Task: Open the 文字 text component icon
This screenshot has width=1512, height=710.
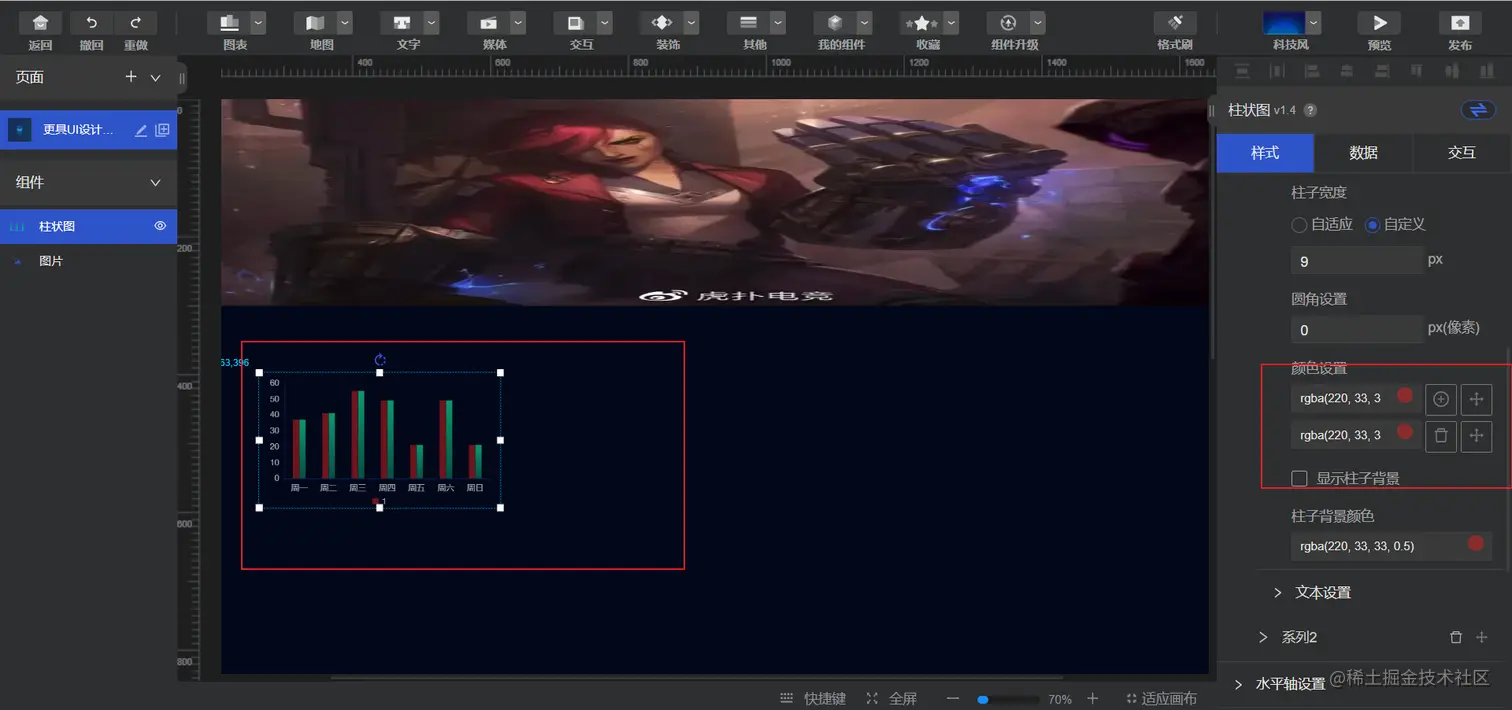Action: [x=402, y=22]
